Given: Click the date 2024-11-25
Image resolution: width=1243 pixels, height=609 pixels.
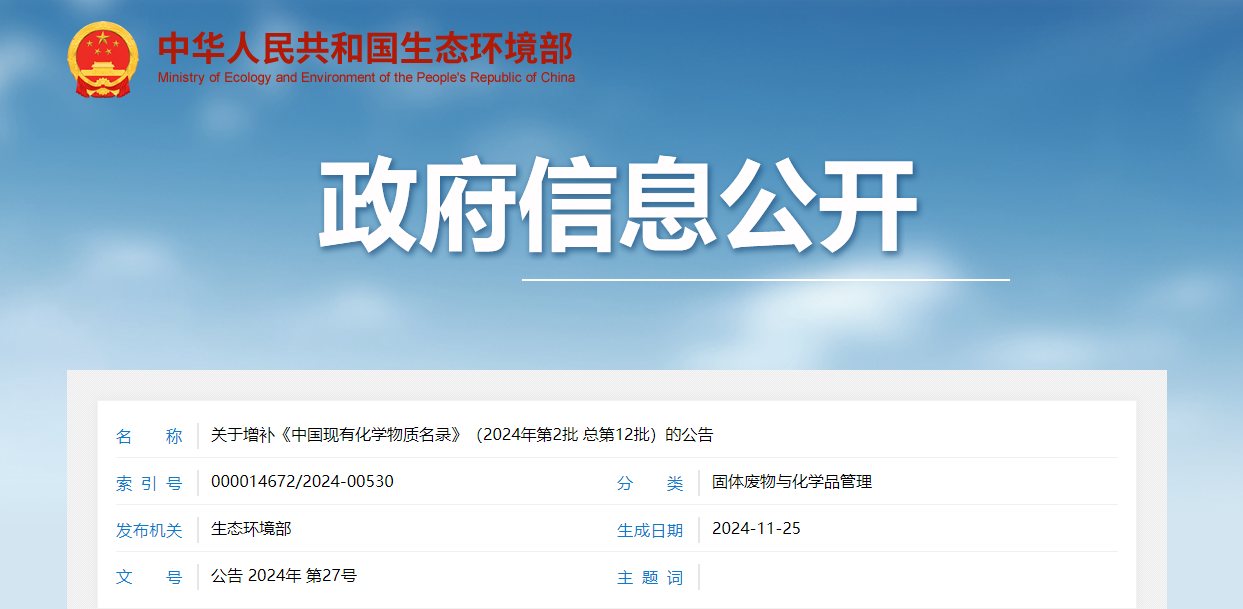Looking at the screenshot, I should 755,530.
